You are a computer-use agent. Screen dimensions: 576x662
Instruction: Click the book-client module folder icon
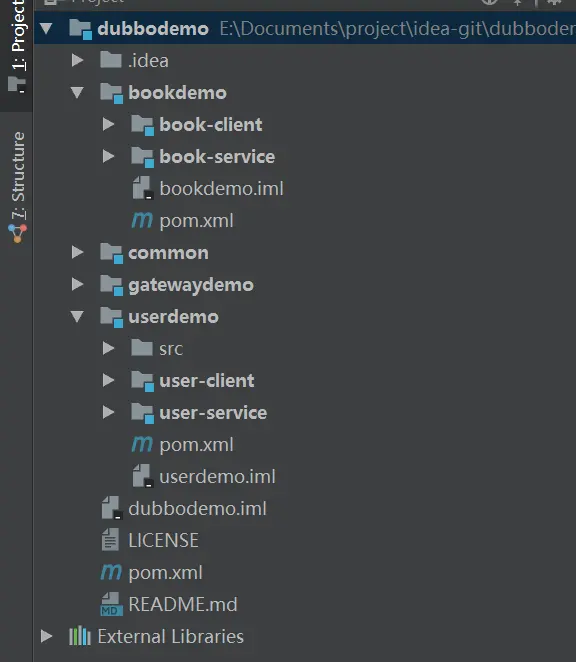coord(142,125)
